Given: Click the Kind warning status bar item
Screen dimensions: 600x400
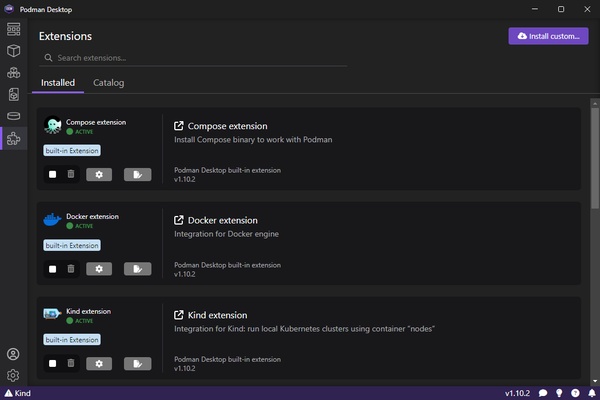Looking at the screenshot, I should tap(18, 393).
